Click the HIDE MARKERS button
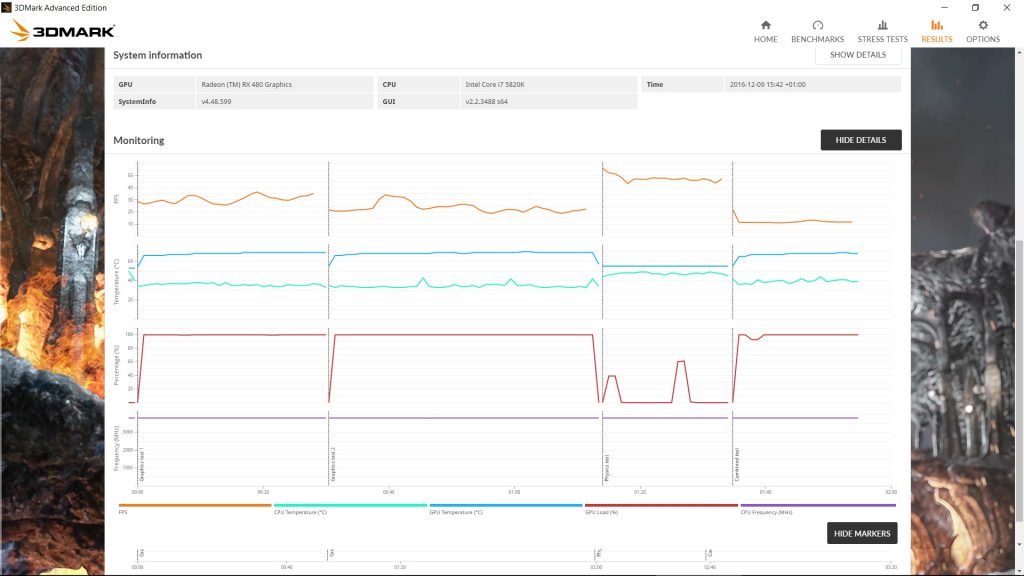The width and height of the screenshot is (1024, 576). [x=862, y=533]
